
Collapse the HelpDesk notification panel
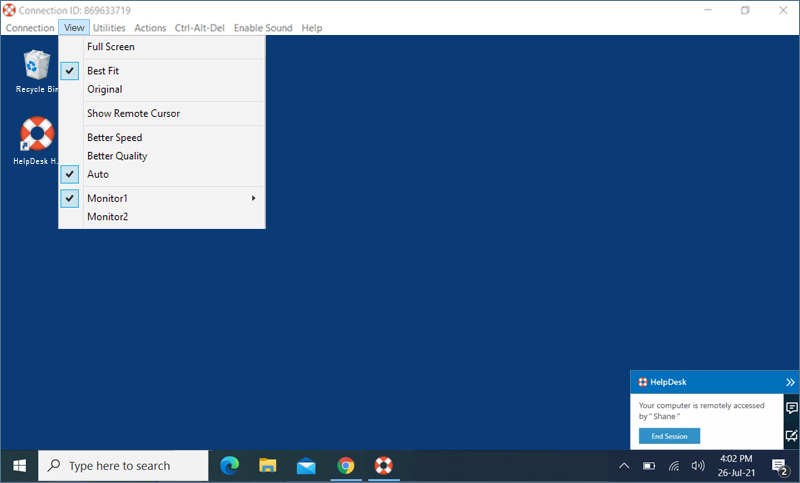(x=790, y=382)
